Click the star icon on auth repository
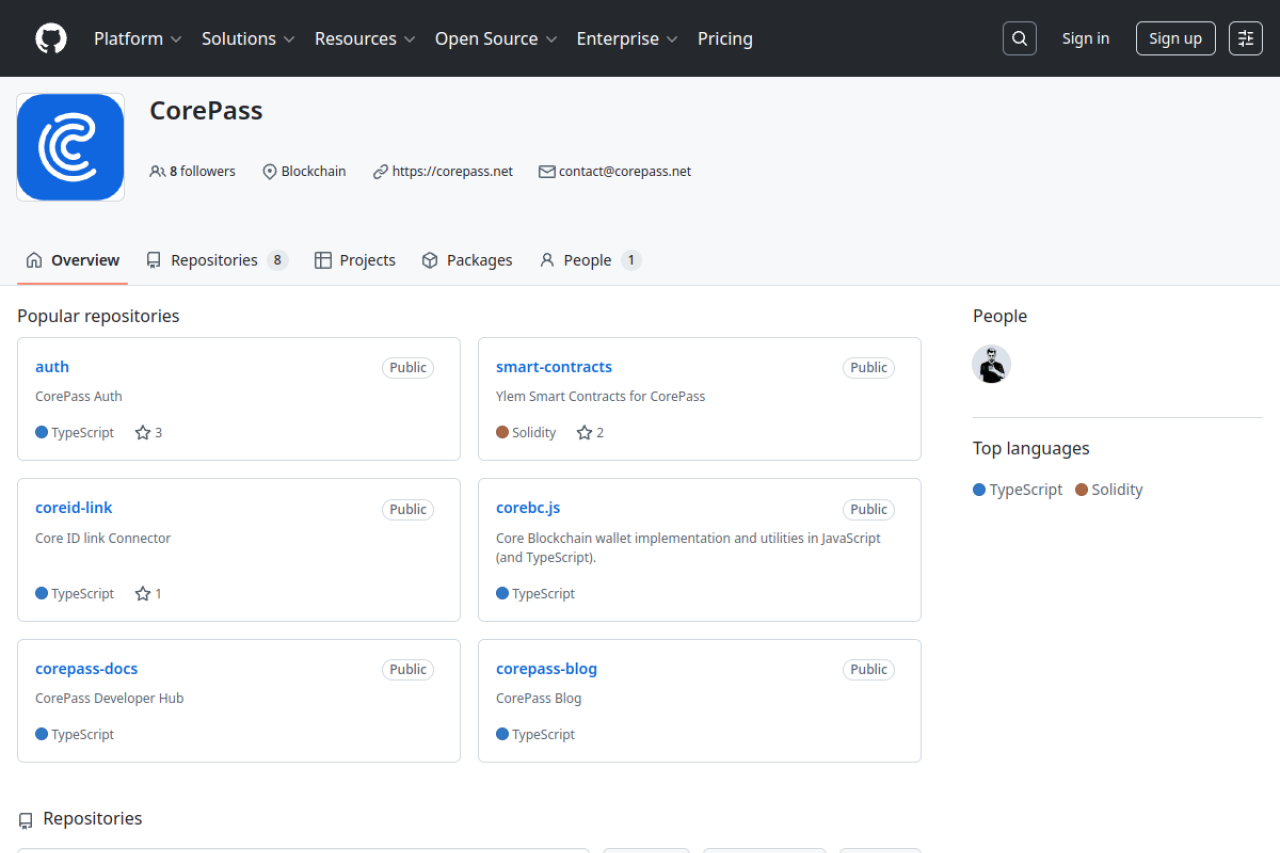The image size is (1280, 853). tap(143, 433)
